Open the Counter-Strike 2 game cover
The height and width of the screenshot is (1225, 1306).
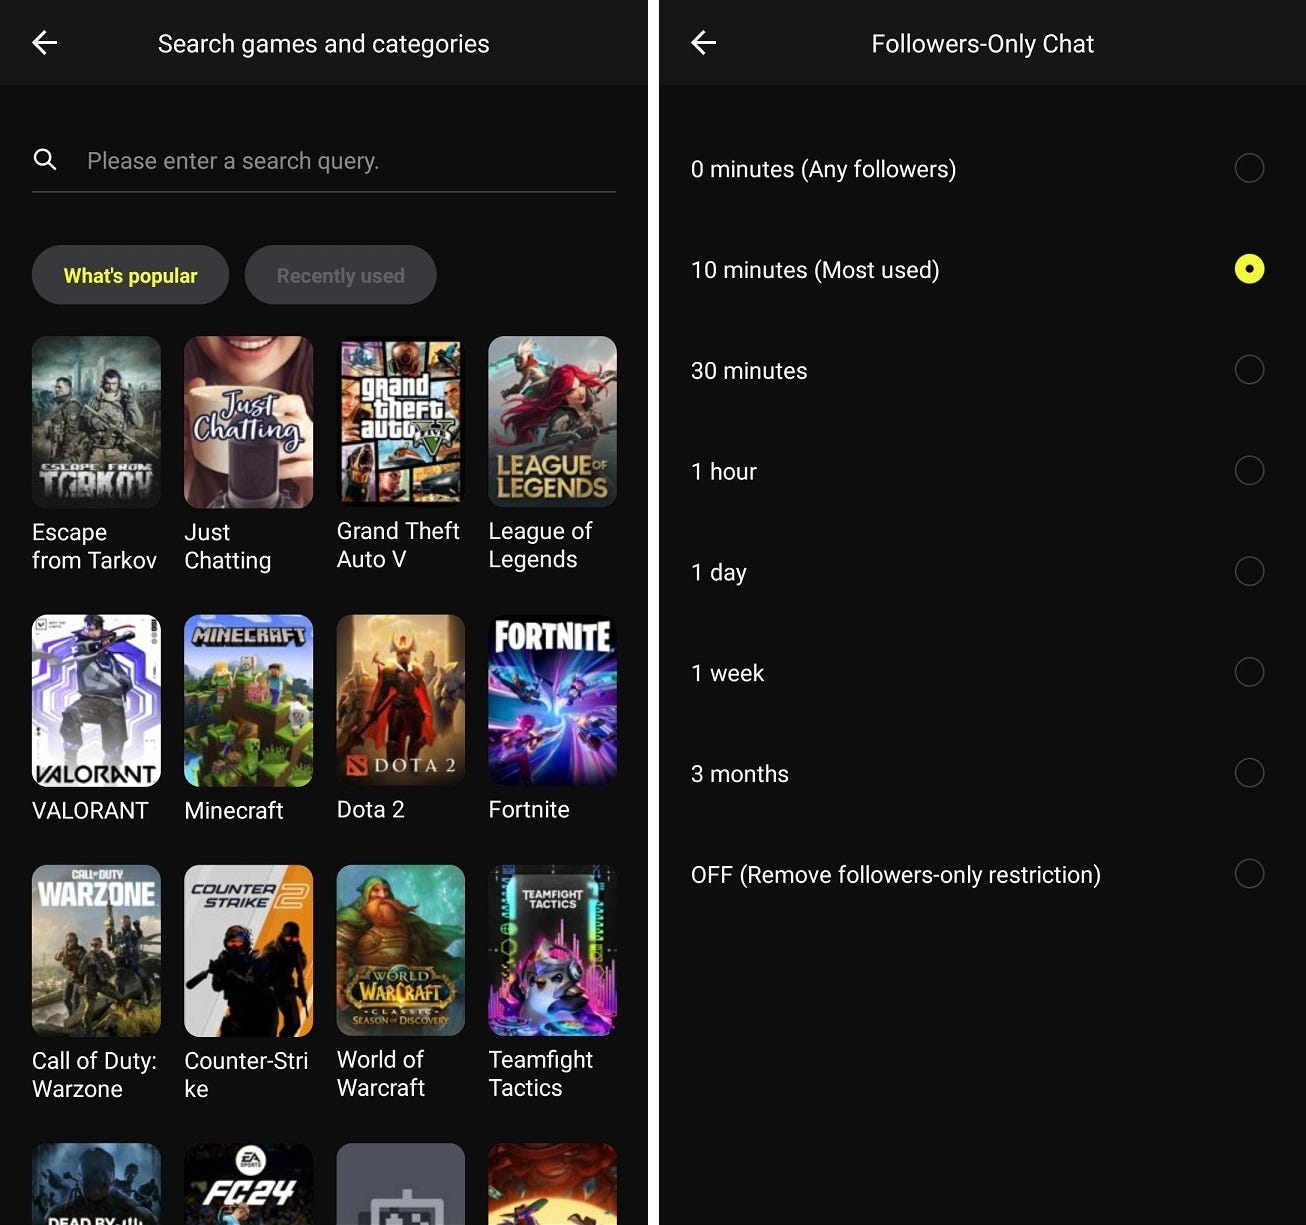[x=248, y=950]
